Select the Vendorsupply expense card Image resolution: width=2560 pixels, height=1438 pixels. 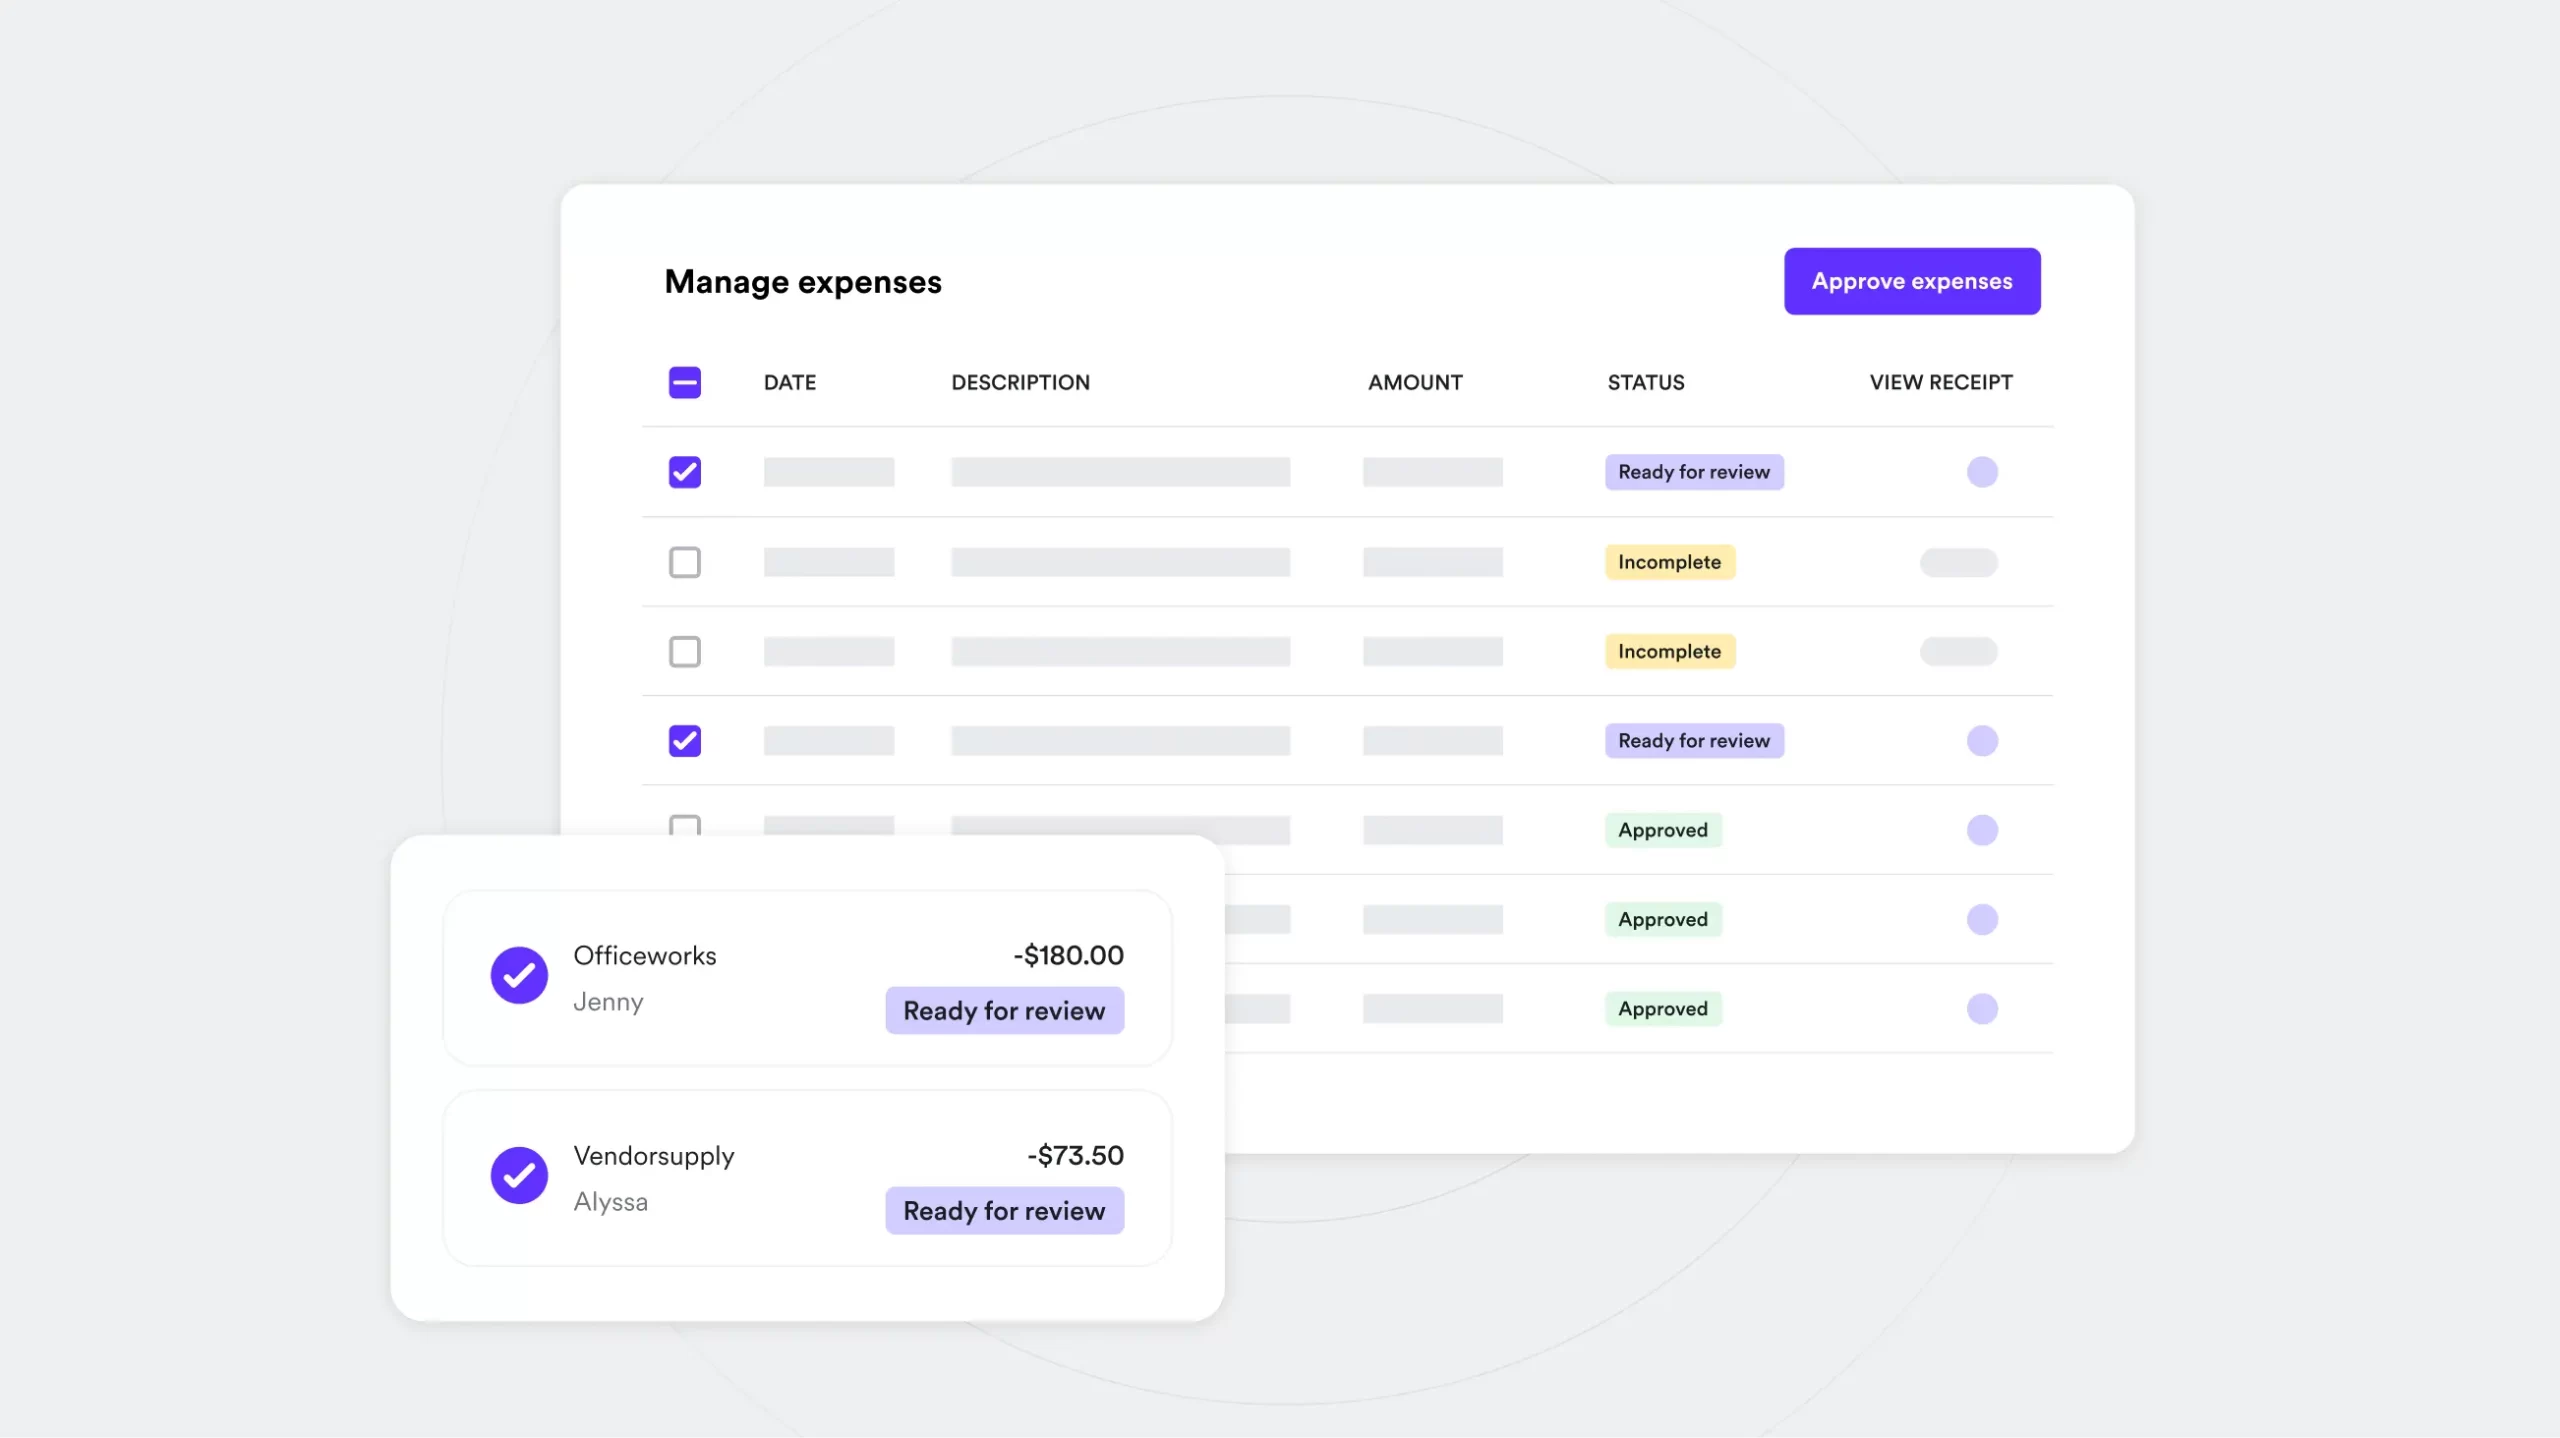(x=806, y=1178)
